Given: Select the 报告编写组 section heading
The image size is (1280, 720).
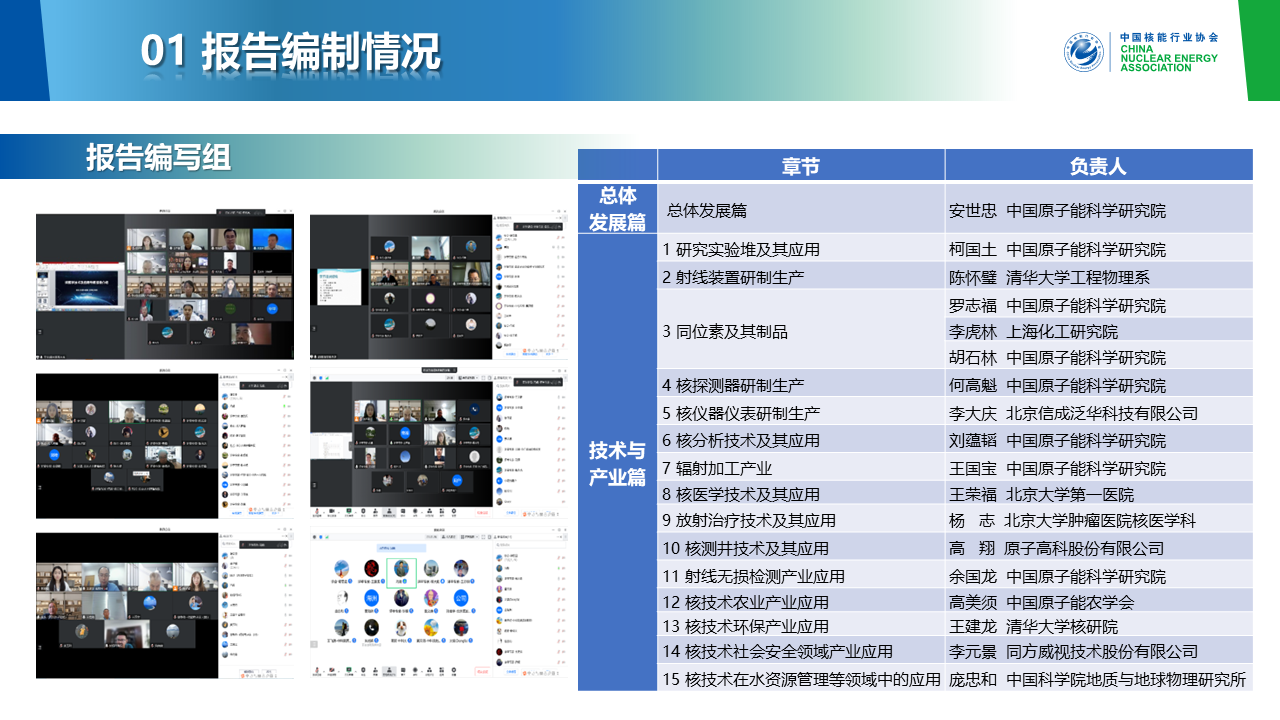Looking at the screenshot, I should coord(158,157).
